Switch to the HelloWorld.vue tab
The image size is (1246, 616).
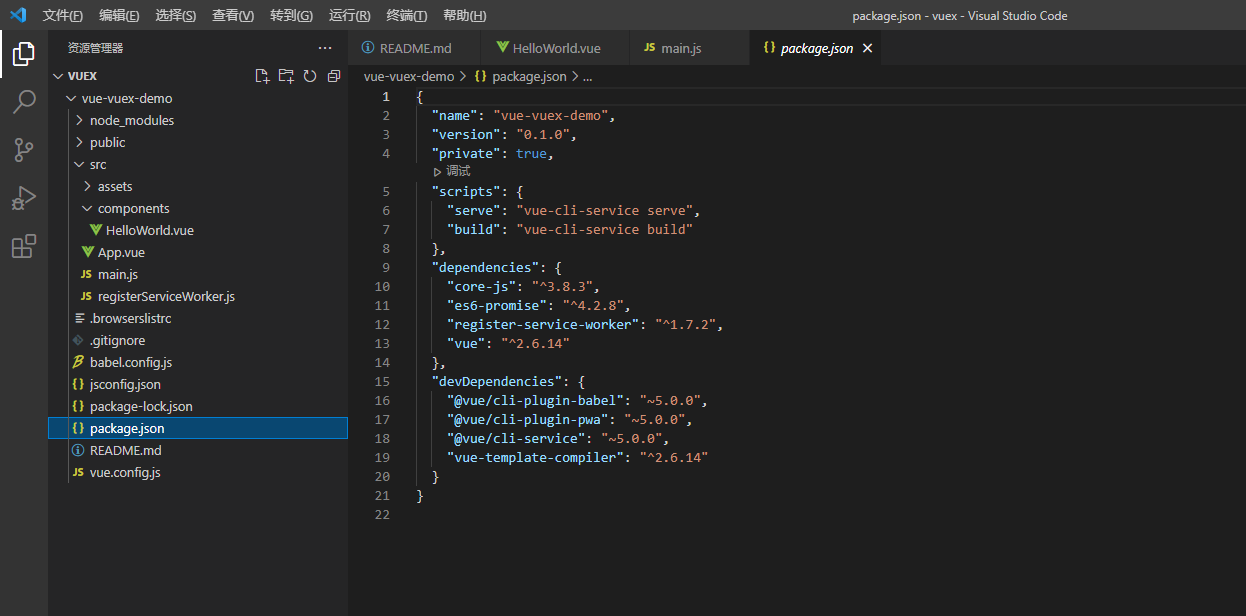555,48
